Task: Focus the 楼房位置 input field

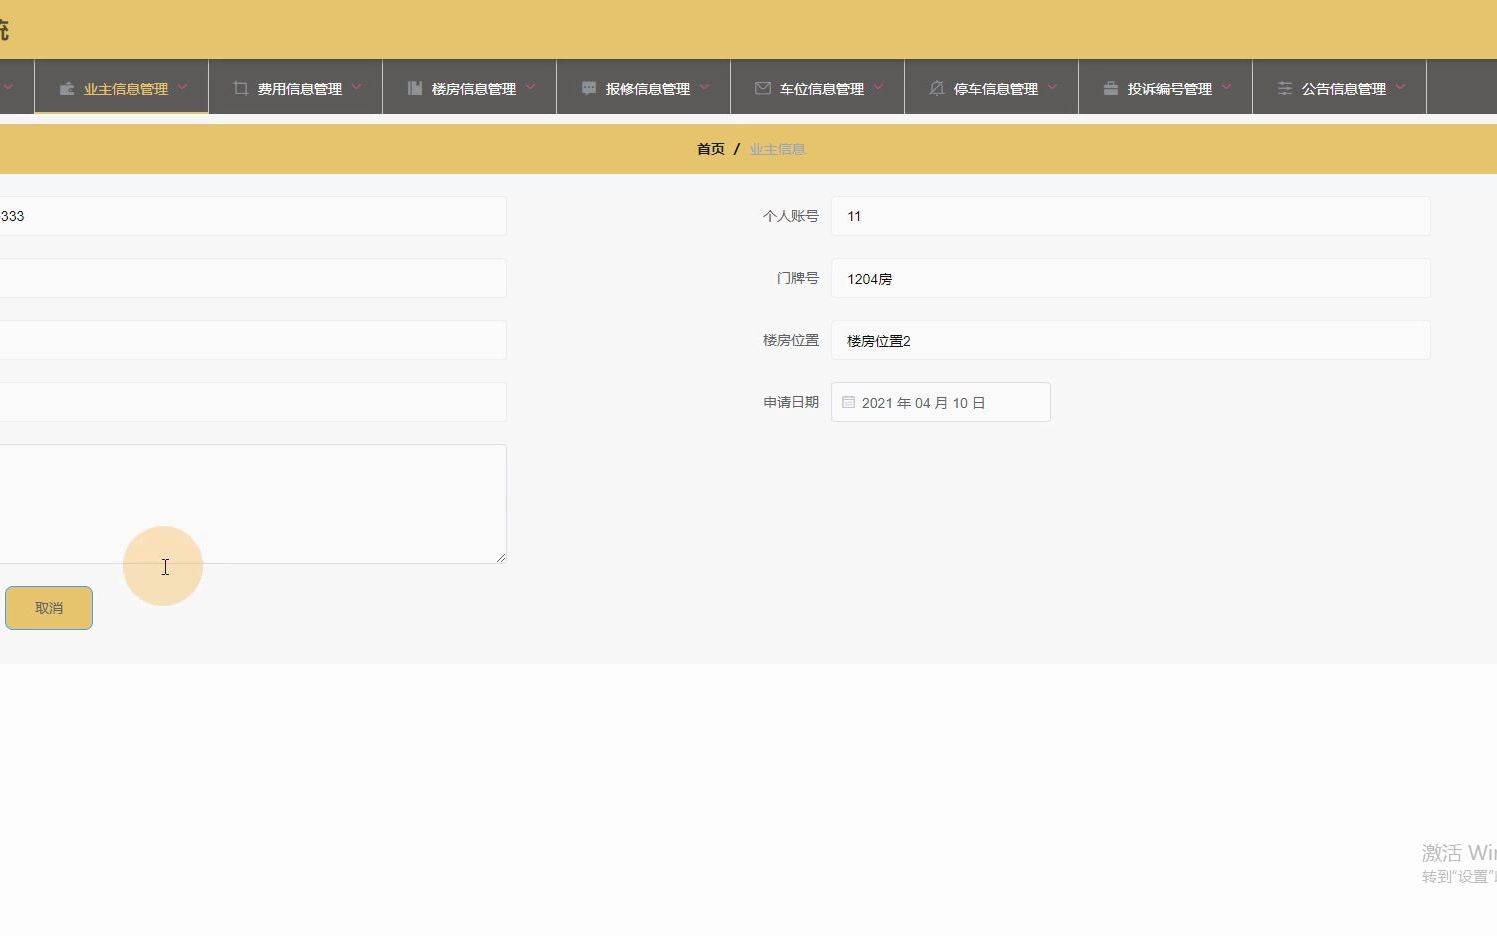Action: pyautogui.click(x=1131, y=340)
